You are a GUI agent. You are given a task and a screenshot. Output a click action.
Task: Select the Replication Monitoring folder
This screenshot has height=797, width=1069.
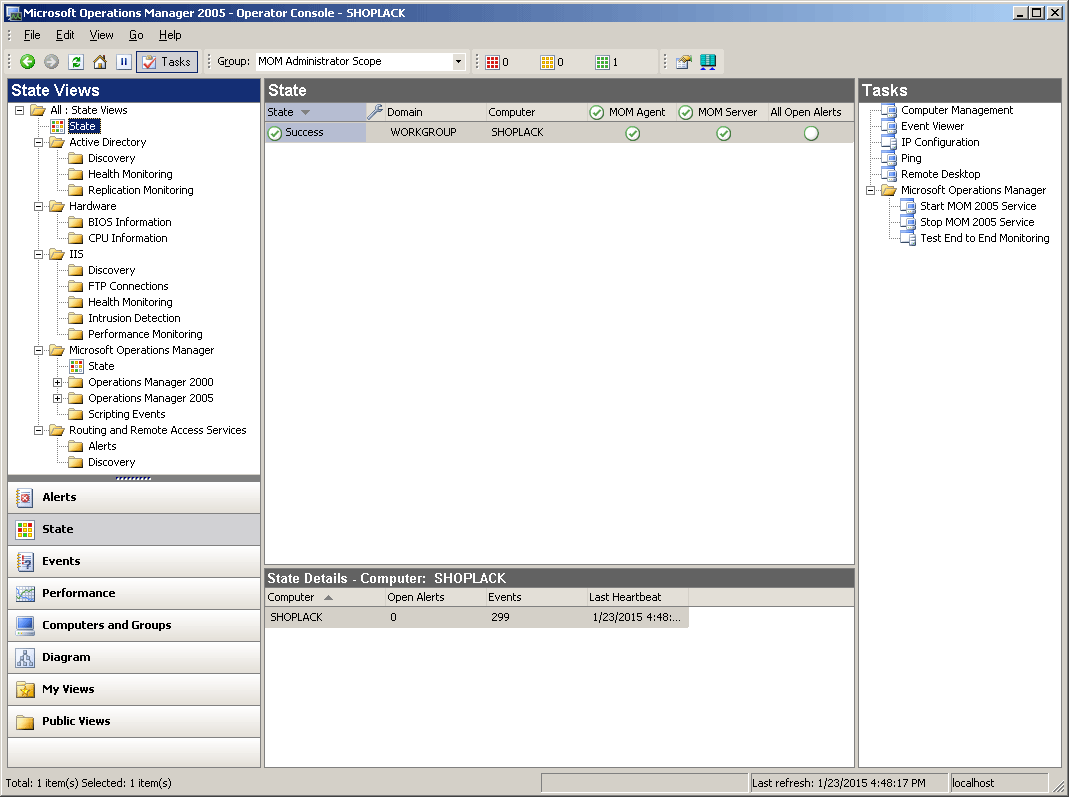(x=140, y=190)
